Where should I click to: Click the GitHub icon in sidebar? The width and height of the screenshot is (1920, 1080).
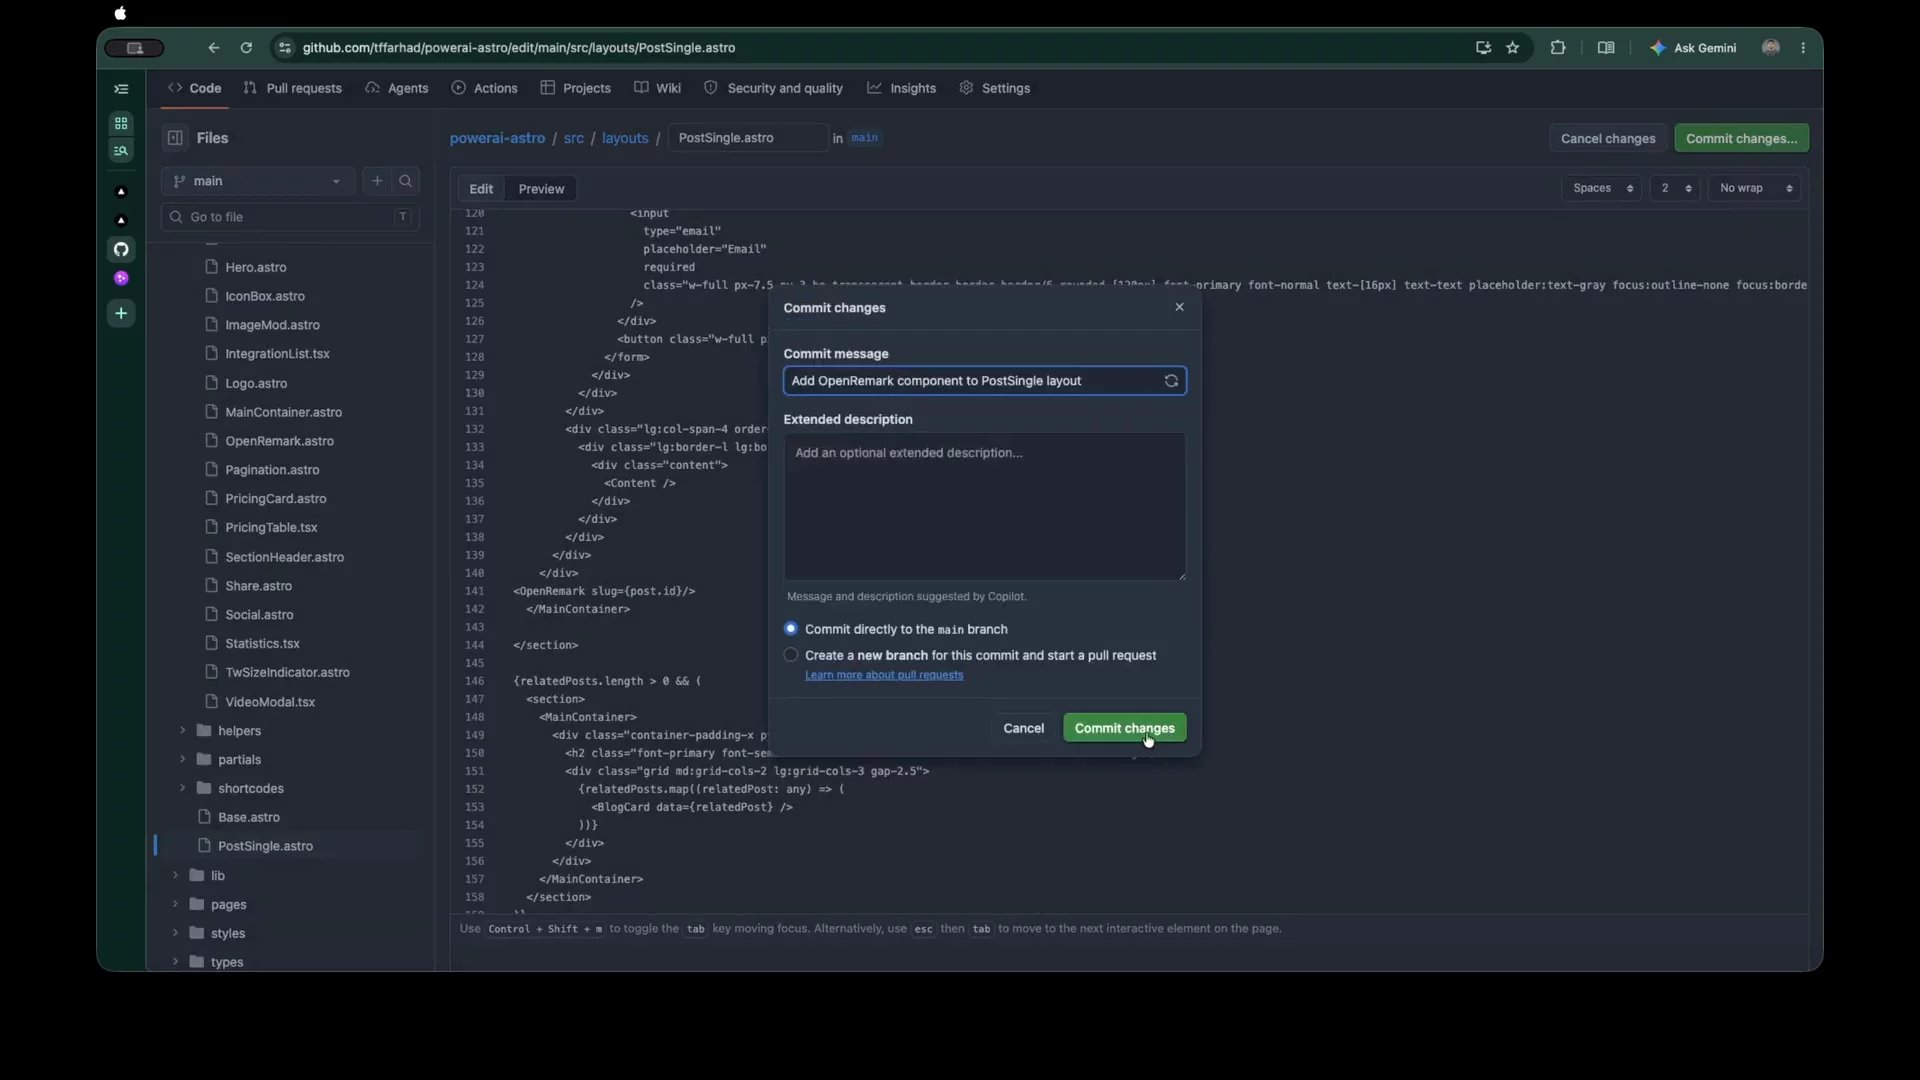point(121,249)
